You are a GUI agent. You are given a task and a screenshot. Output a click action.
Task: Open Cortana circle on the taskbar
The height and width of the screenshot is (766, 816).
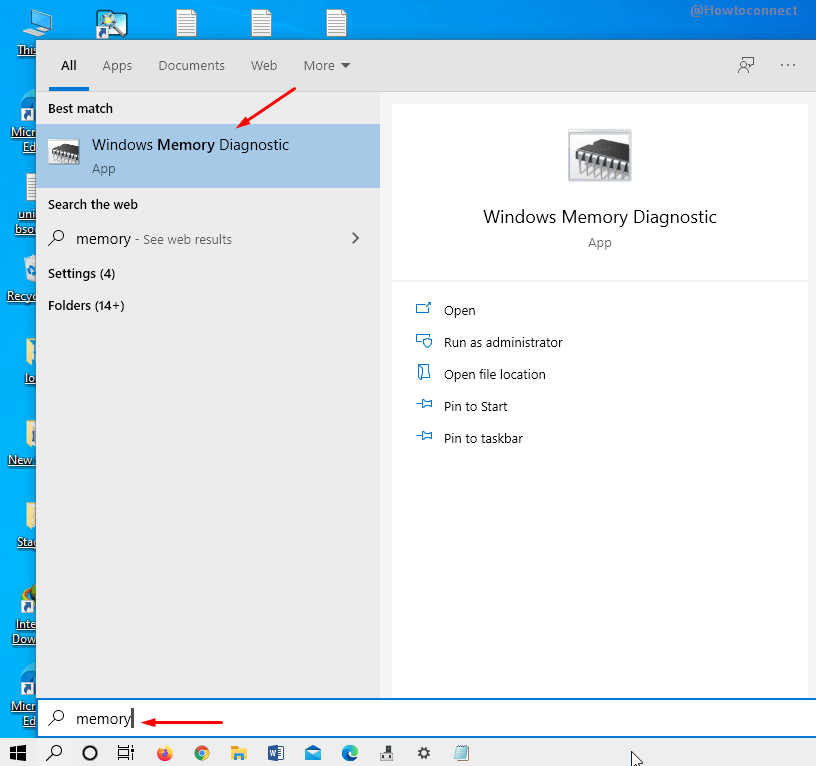pos(90,752)
